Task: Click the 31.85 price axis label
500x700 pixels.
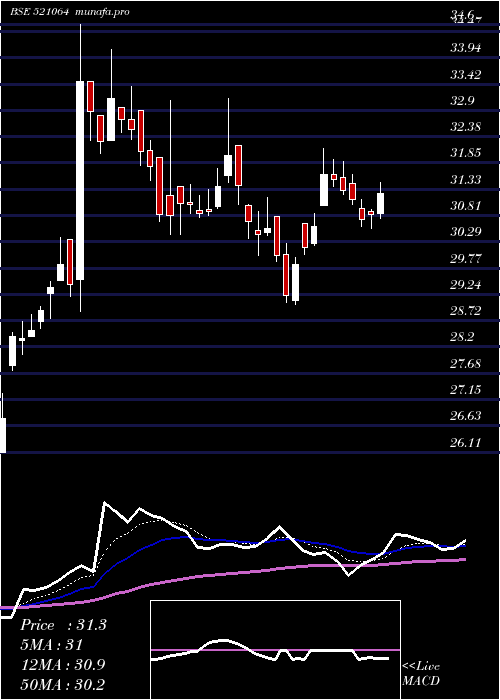Action: (x=466, y=153)
